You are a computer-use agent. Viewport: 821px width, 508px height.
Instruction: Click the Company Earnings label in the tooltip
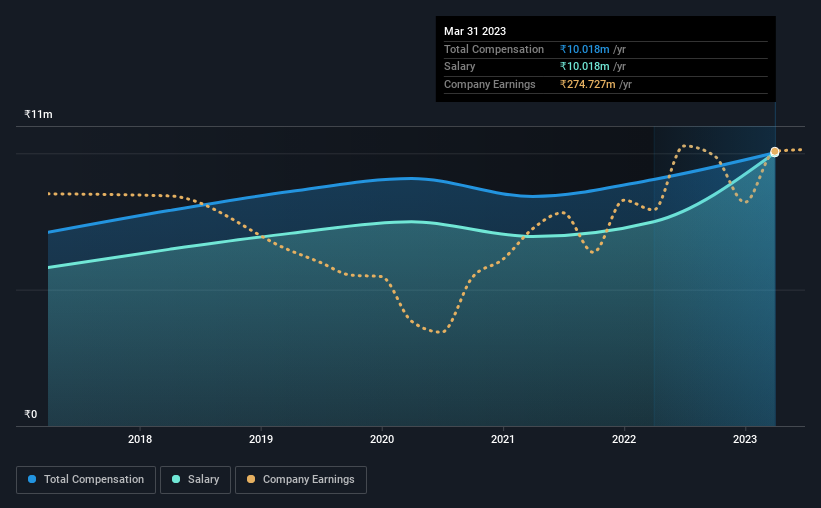(x=490, y=84)
